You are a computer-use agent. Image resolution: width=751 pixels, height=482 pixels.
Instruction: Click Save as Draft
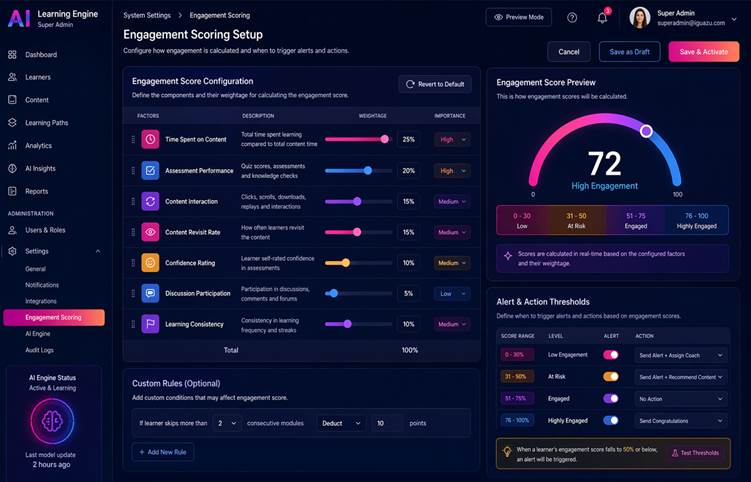629,52
